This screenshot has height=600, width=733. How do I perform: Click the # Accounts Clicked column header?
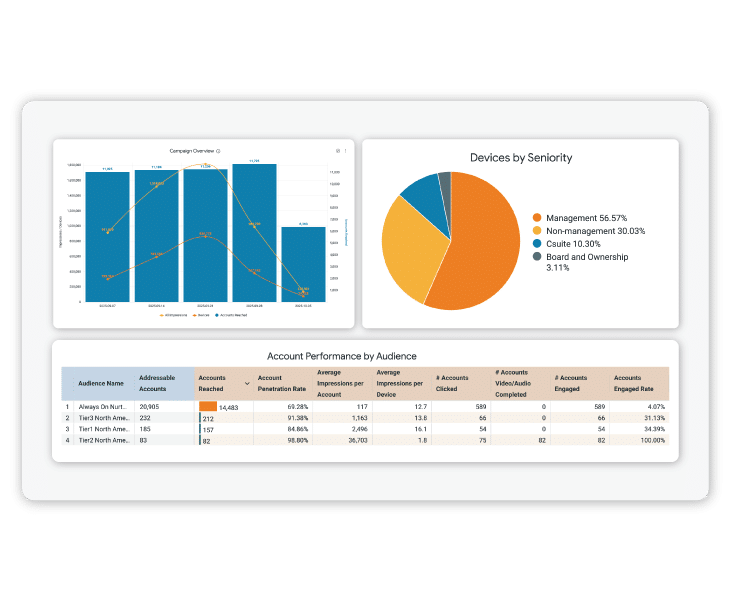coord(462,384)
